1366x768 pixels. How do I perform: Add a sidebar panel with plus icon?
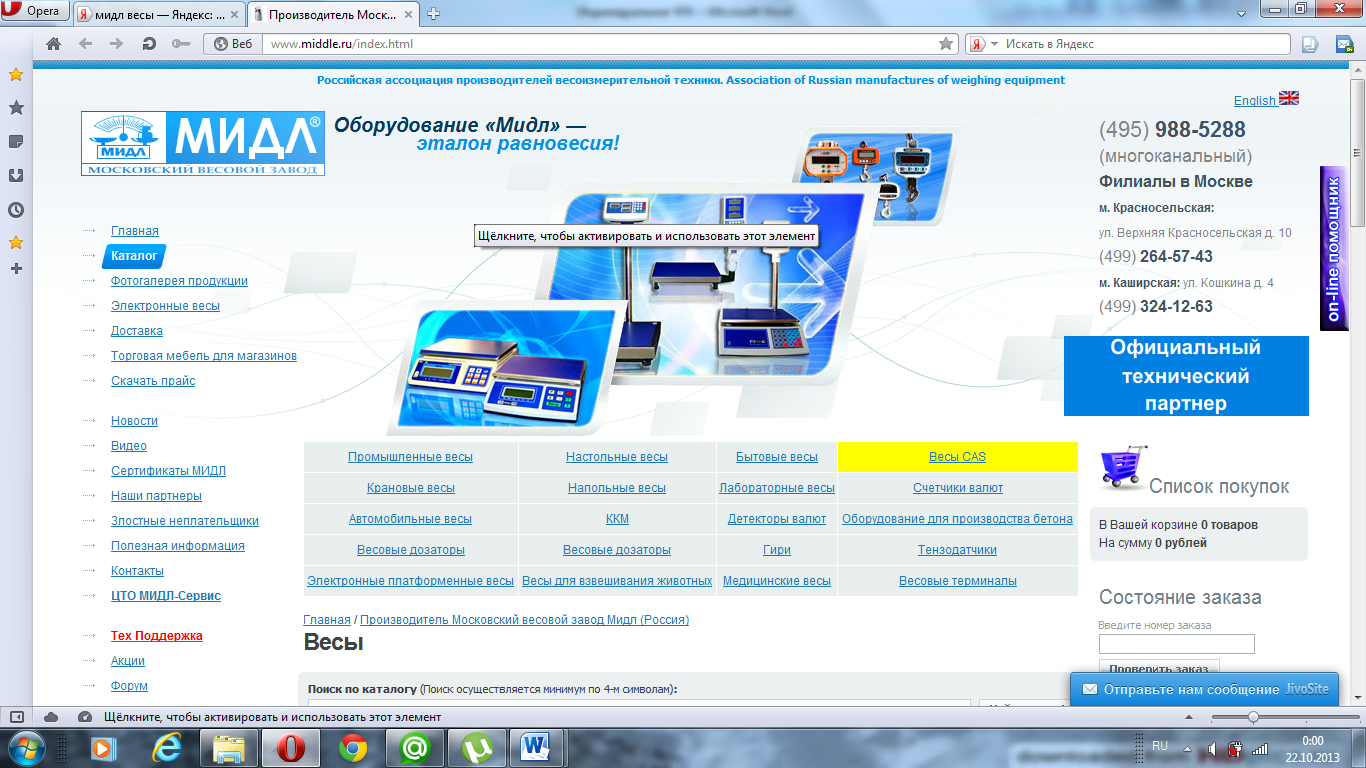[x=16, y=268]
